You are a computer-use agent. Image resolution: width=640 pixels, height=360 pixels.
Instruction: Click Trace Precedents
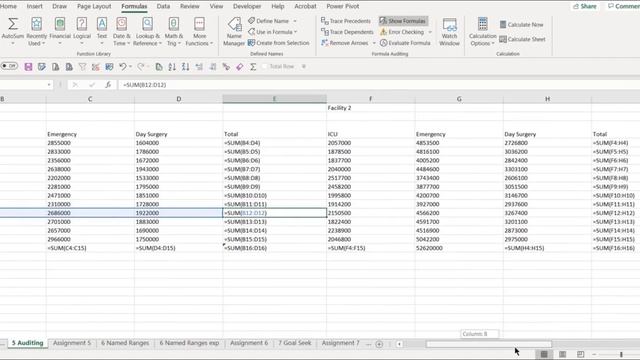click(x=346, y=21)
